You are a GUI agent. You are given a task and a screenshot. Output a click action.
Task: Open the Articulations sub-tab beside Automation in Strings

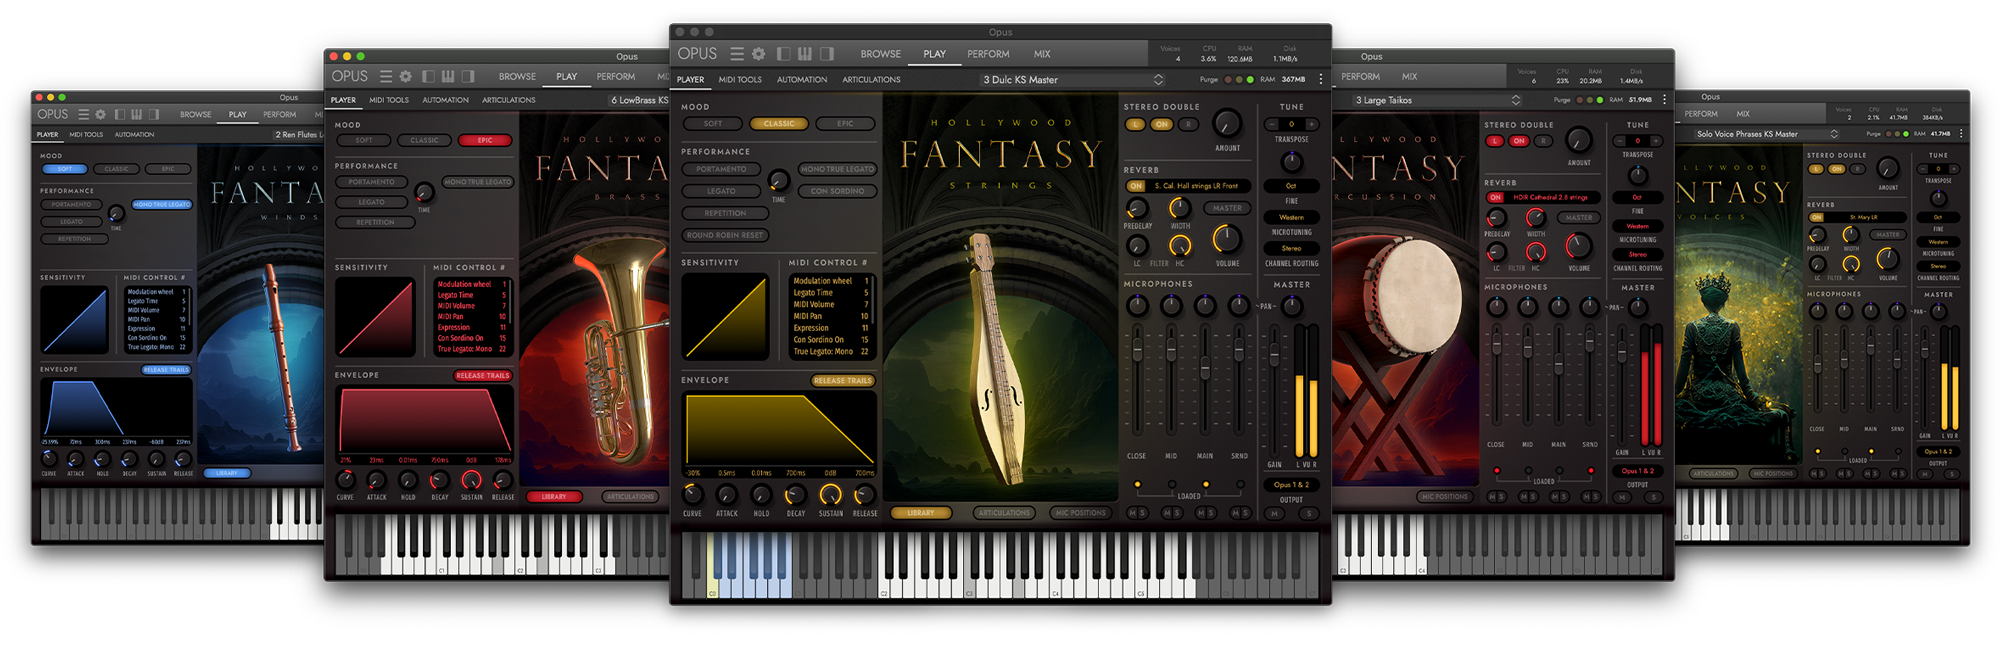click(x=871, y=80)
